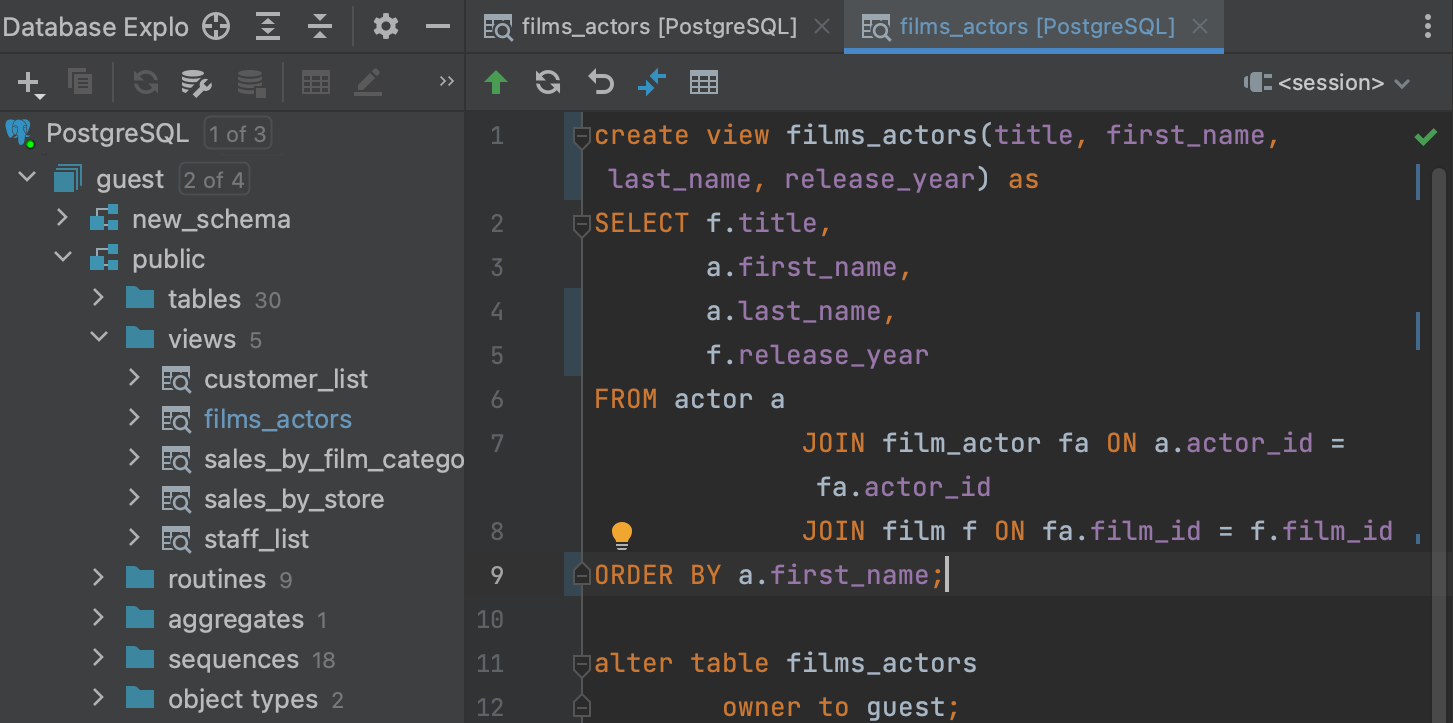The image size is (1453, 723).
Task: Expand all nodes using the expand-all icon
Action: click(x=267, y=27)
